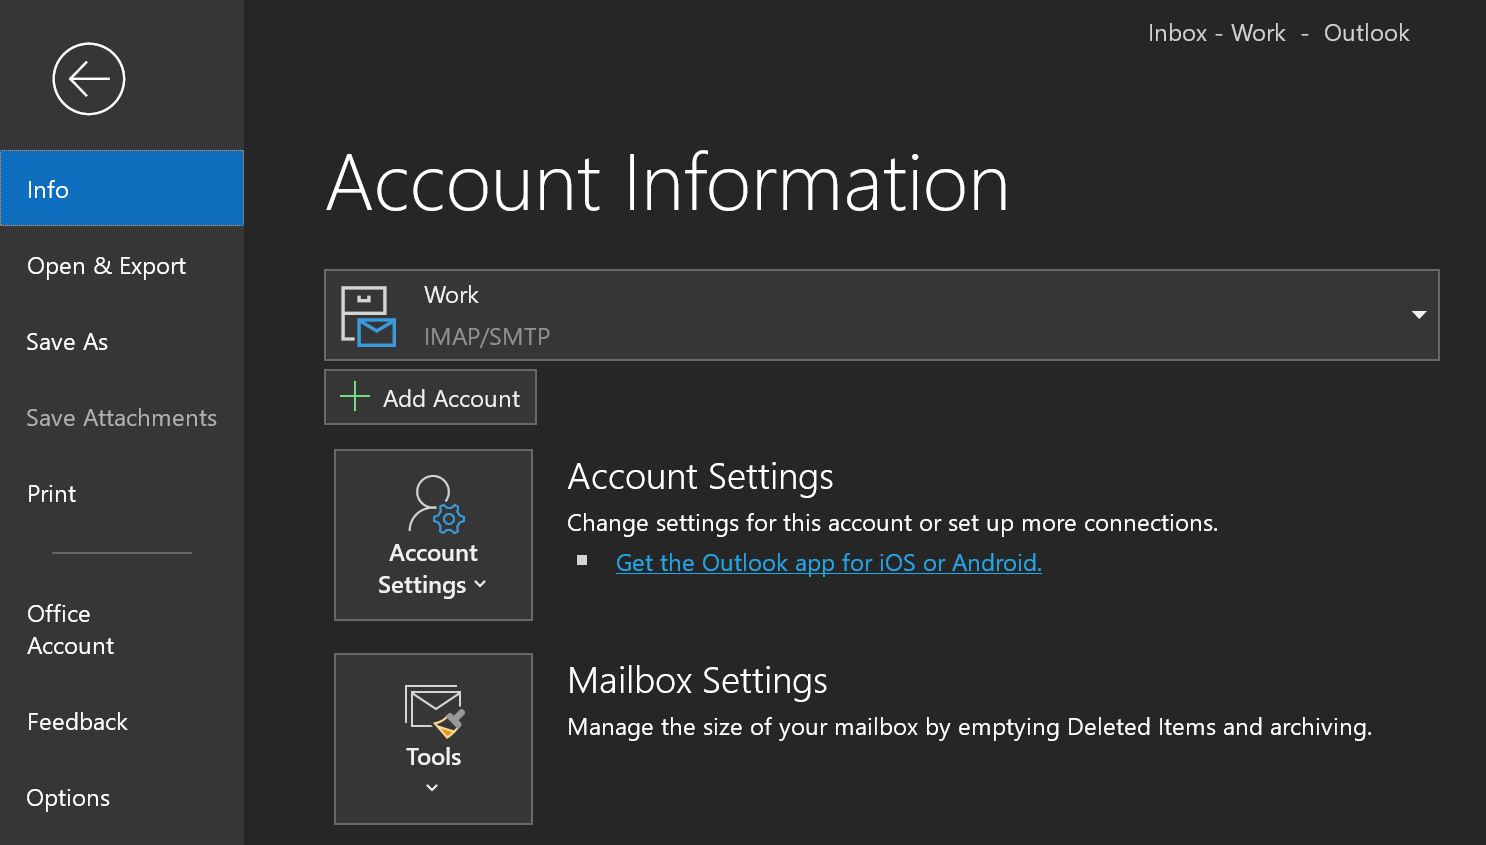The height and width of the screenshot is (845, 1486).
Task: Click the Account Settings section title
Action: coord(700,476)
